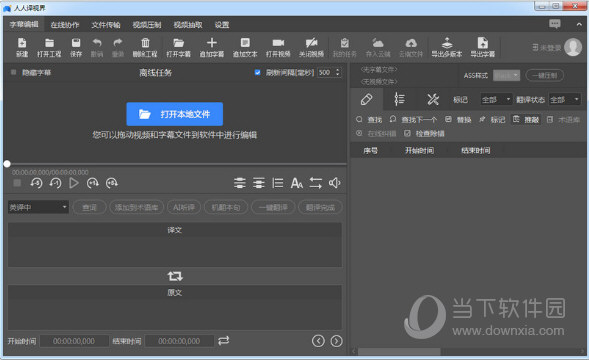Click the 一键压制 button
Screen dimensions: 589x360
[544, 76]
